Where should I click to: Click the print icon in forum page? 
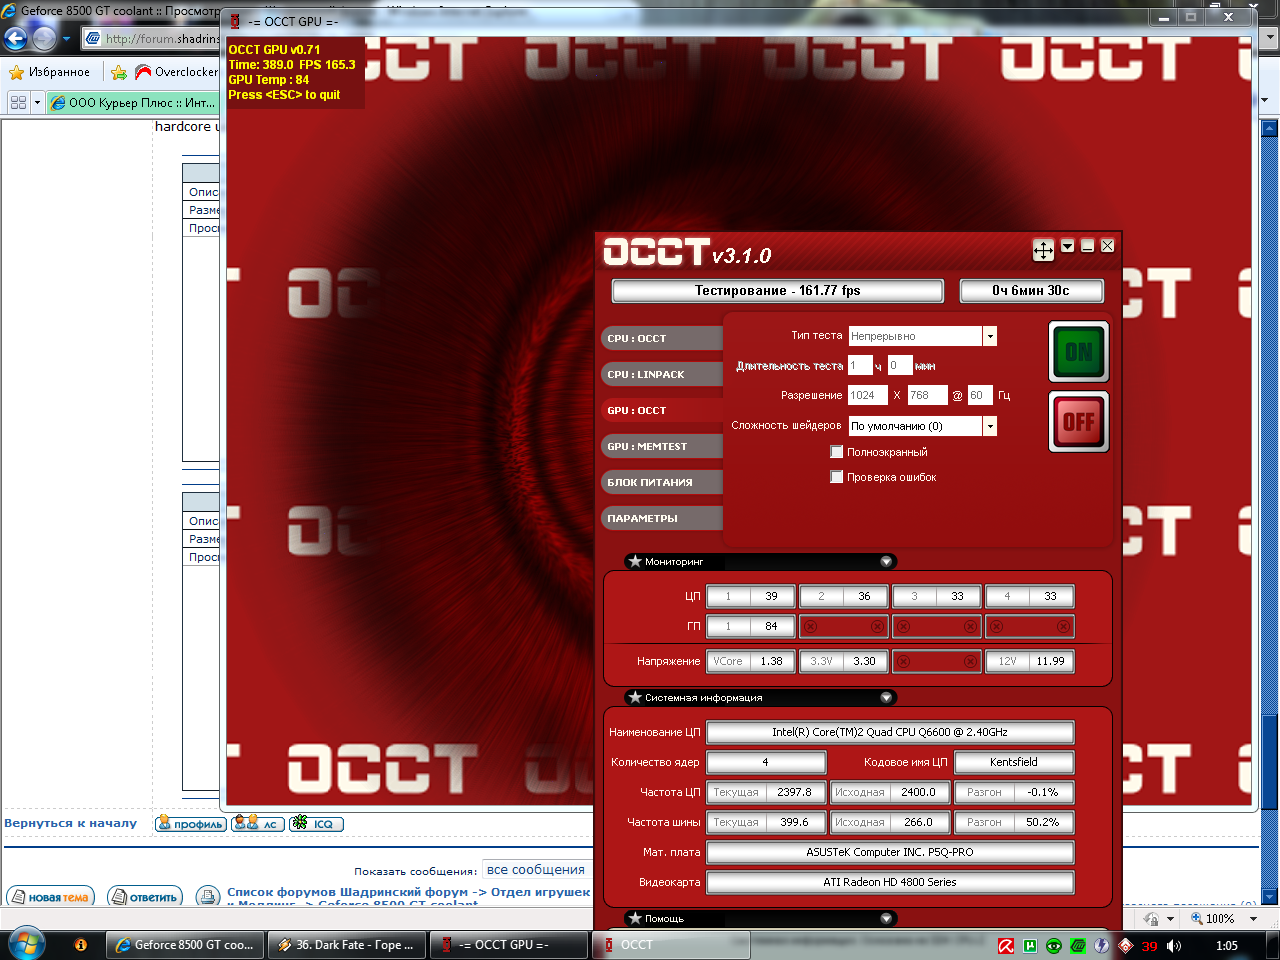point(208,896)
